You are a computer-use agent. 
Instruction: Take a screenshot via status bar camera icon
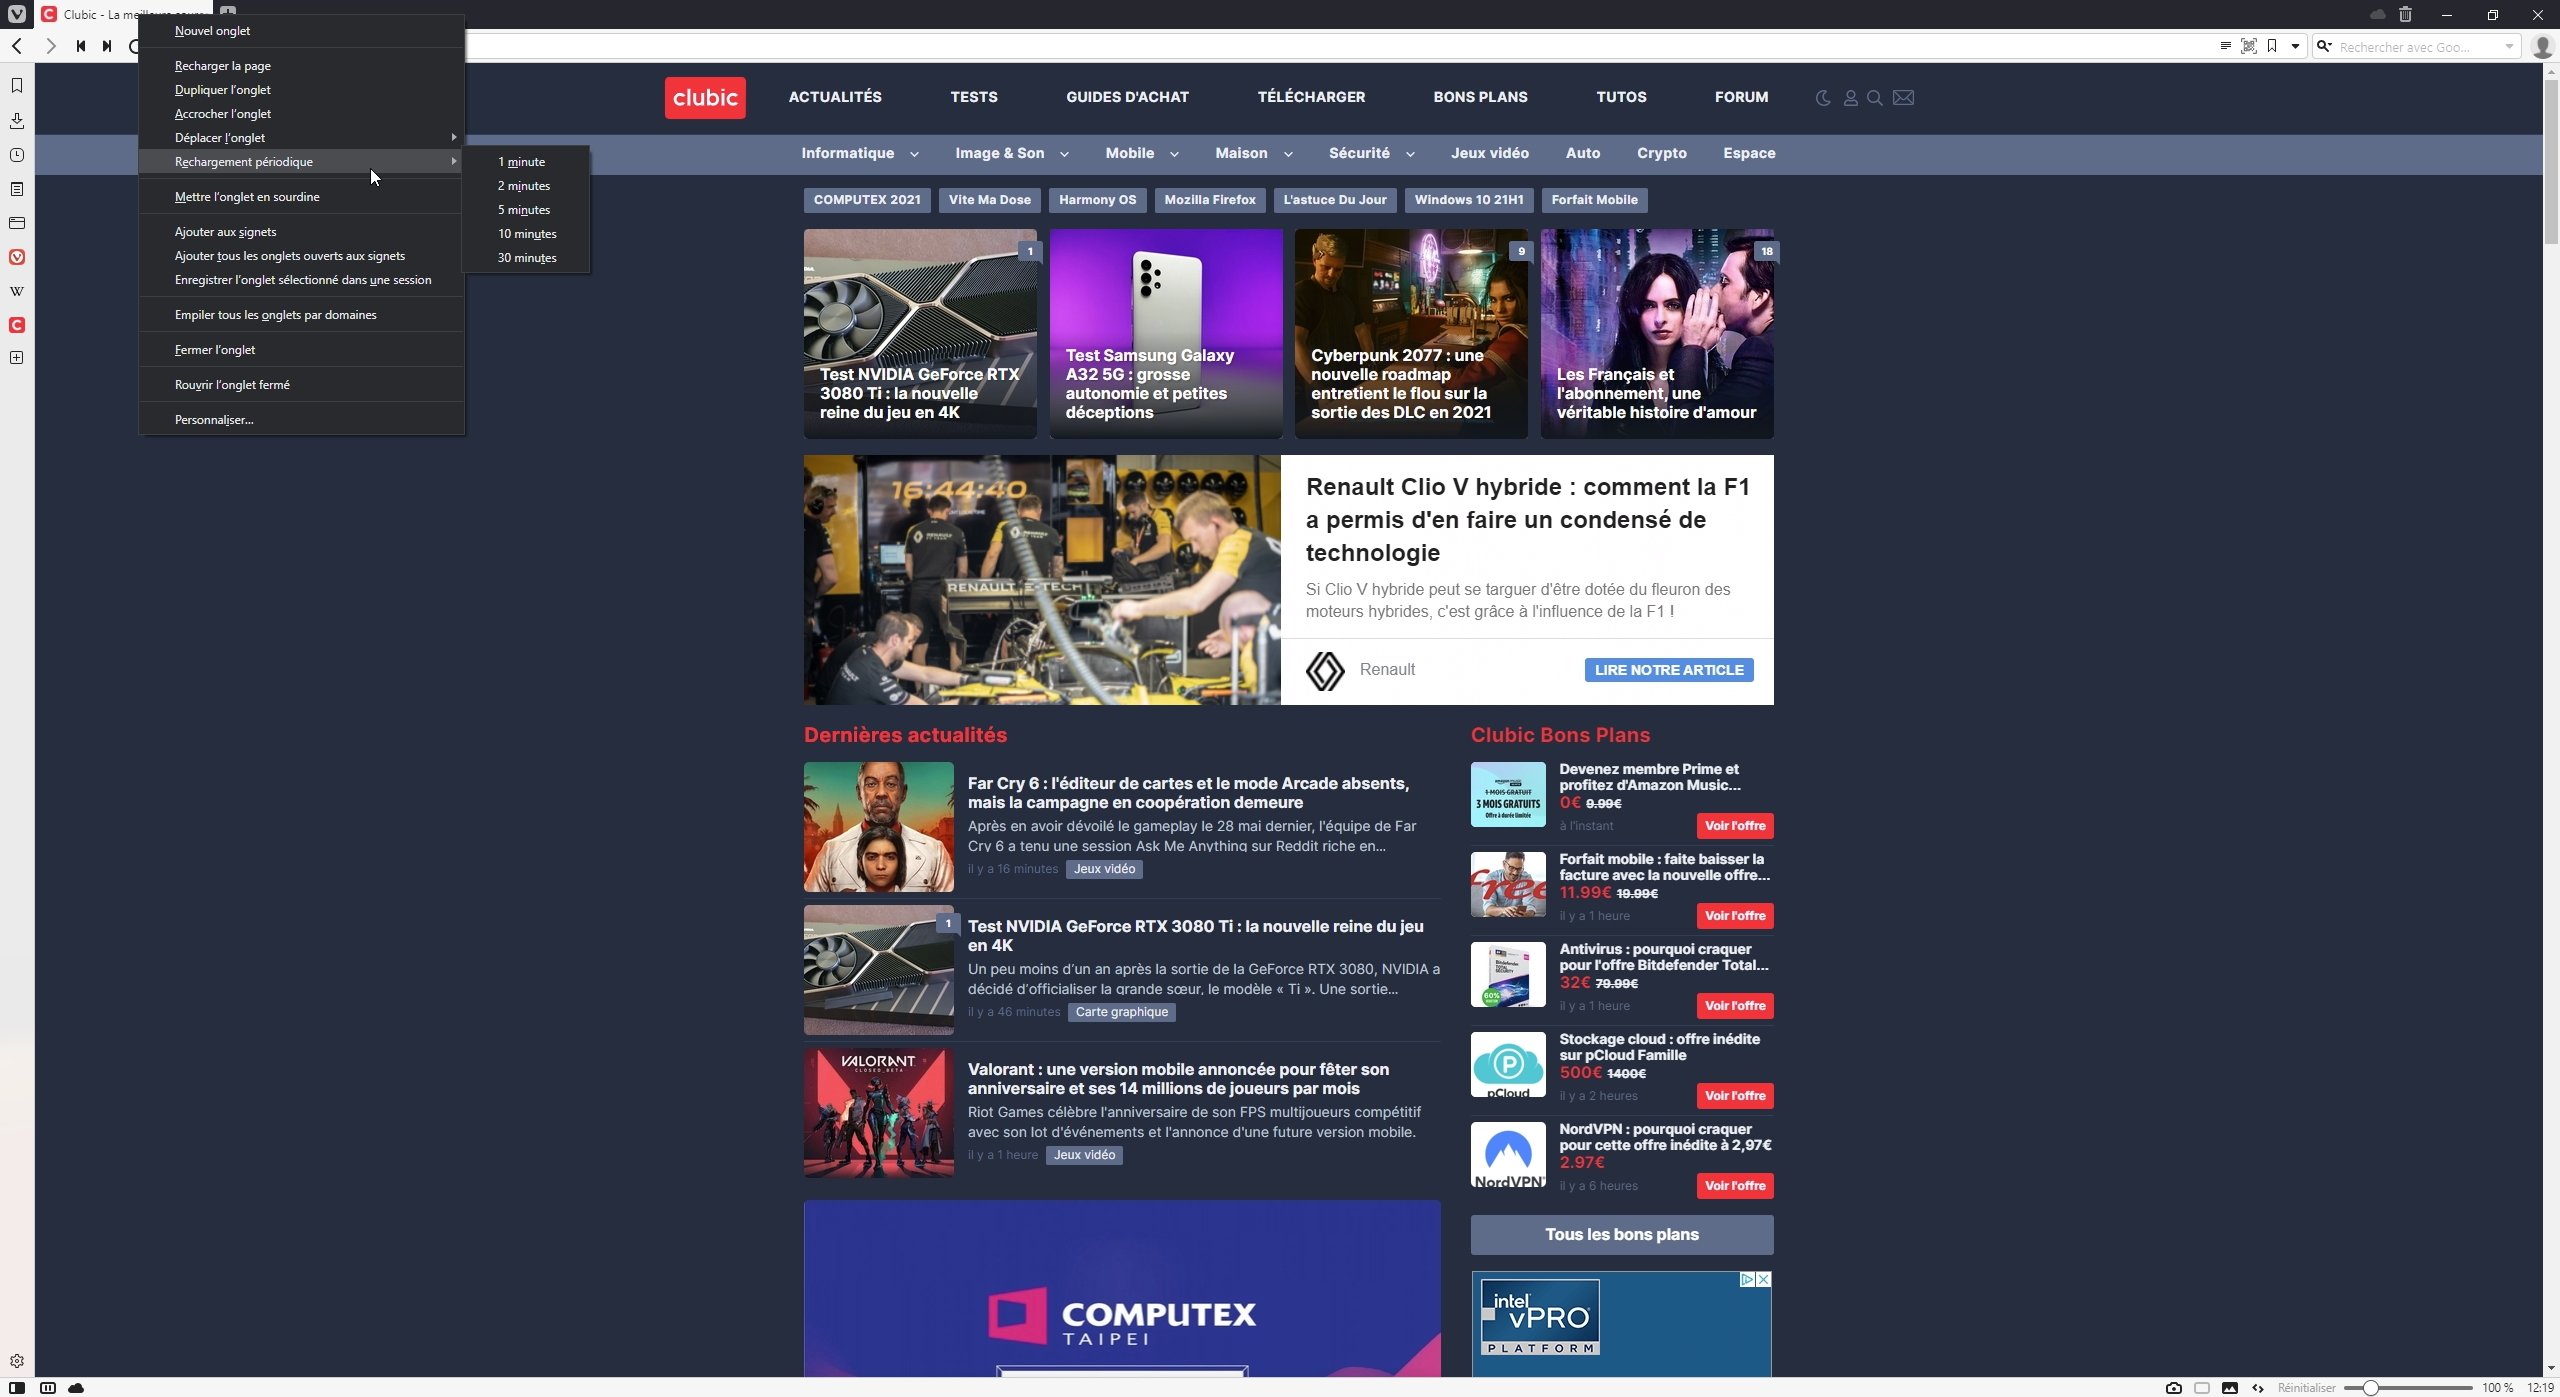coord(2175,1387)
